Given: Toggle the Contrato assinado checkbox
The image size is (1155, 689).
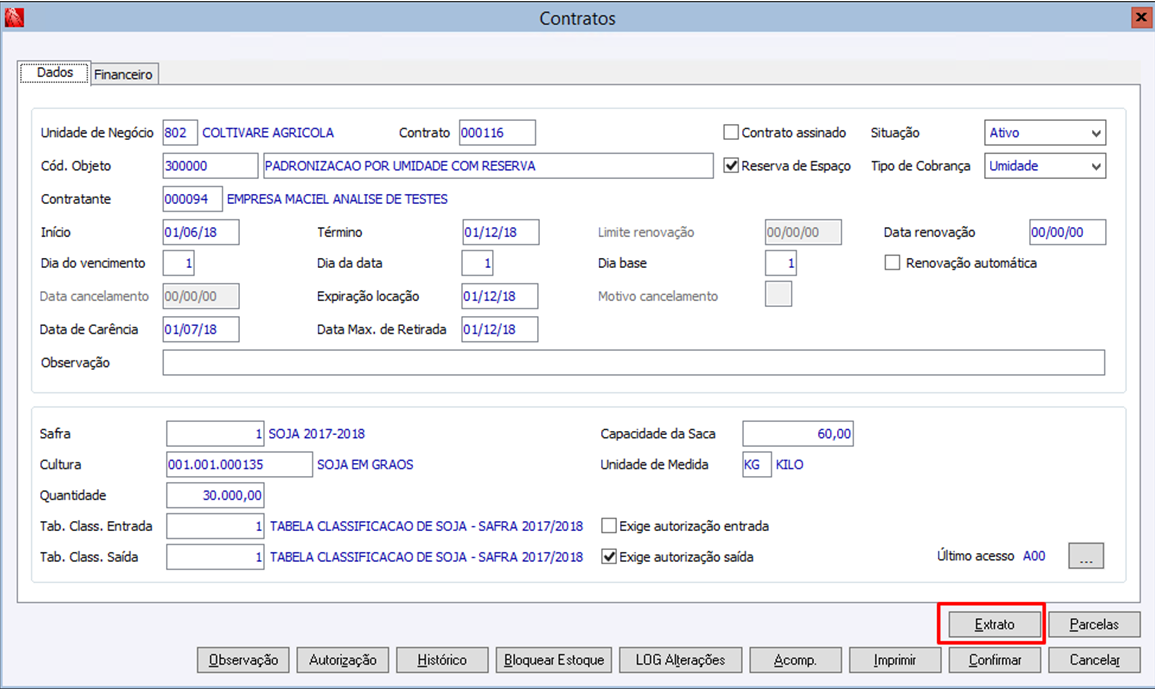Looking at the screenshot, I should click(x=731, y=133).
